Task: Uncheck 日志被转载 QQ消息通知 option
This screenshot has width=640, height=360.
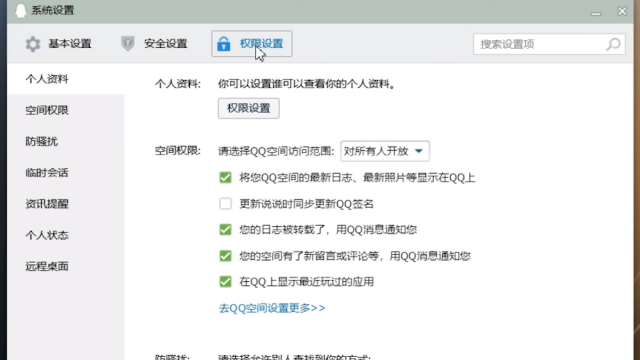Action: [225, 229]
